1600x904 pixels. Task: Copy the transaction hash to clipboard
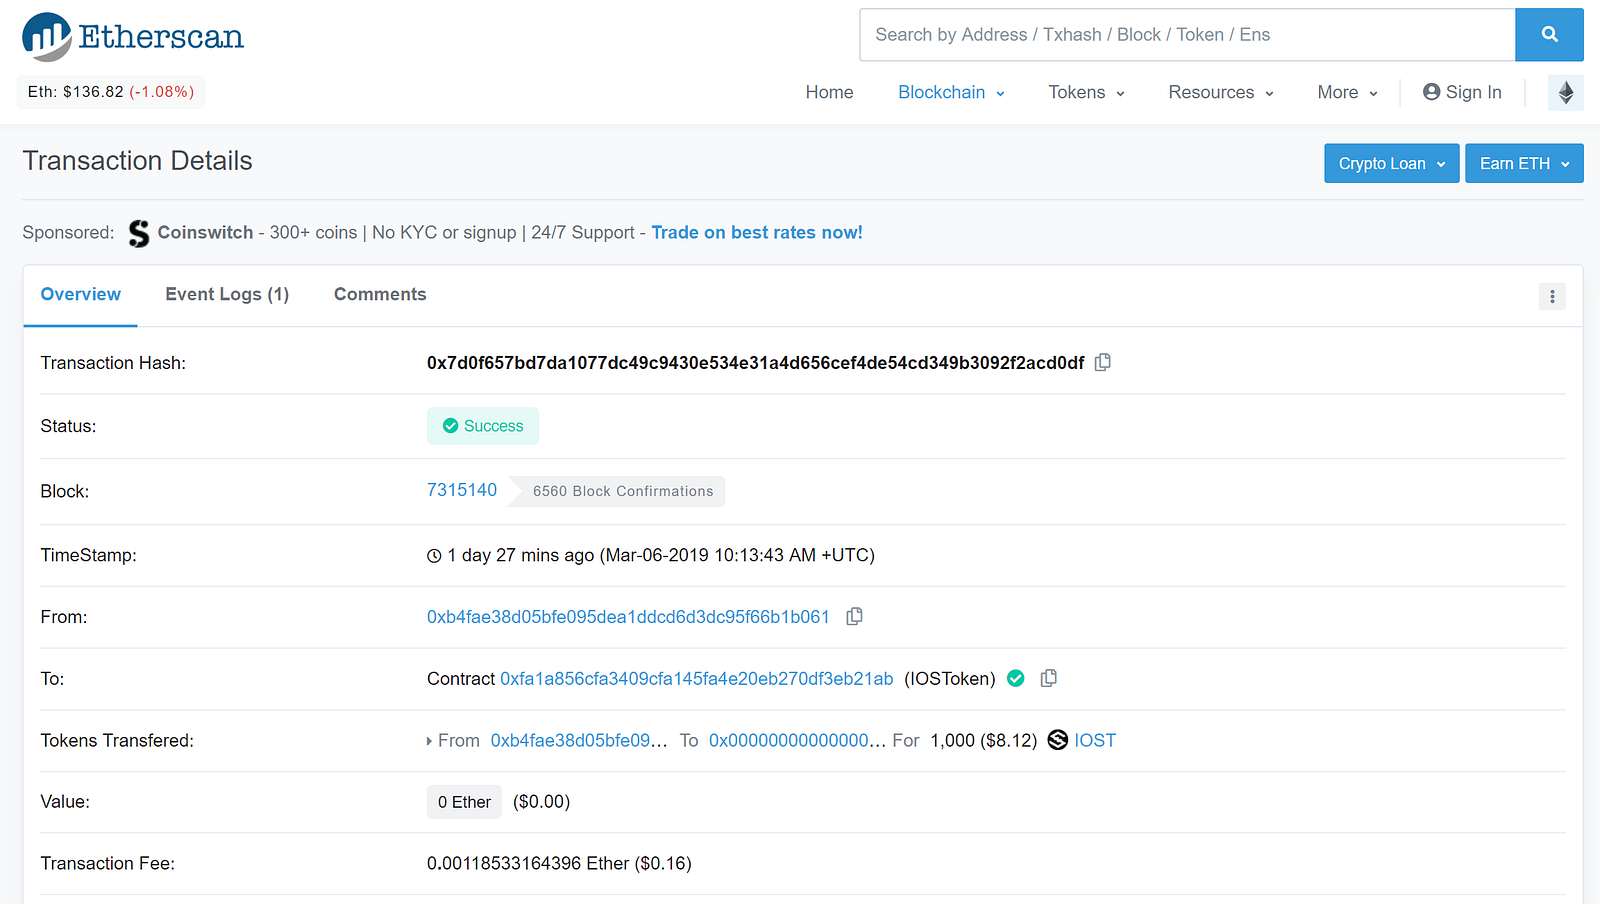tap(1103, 362)
